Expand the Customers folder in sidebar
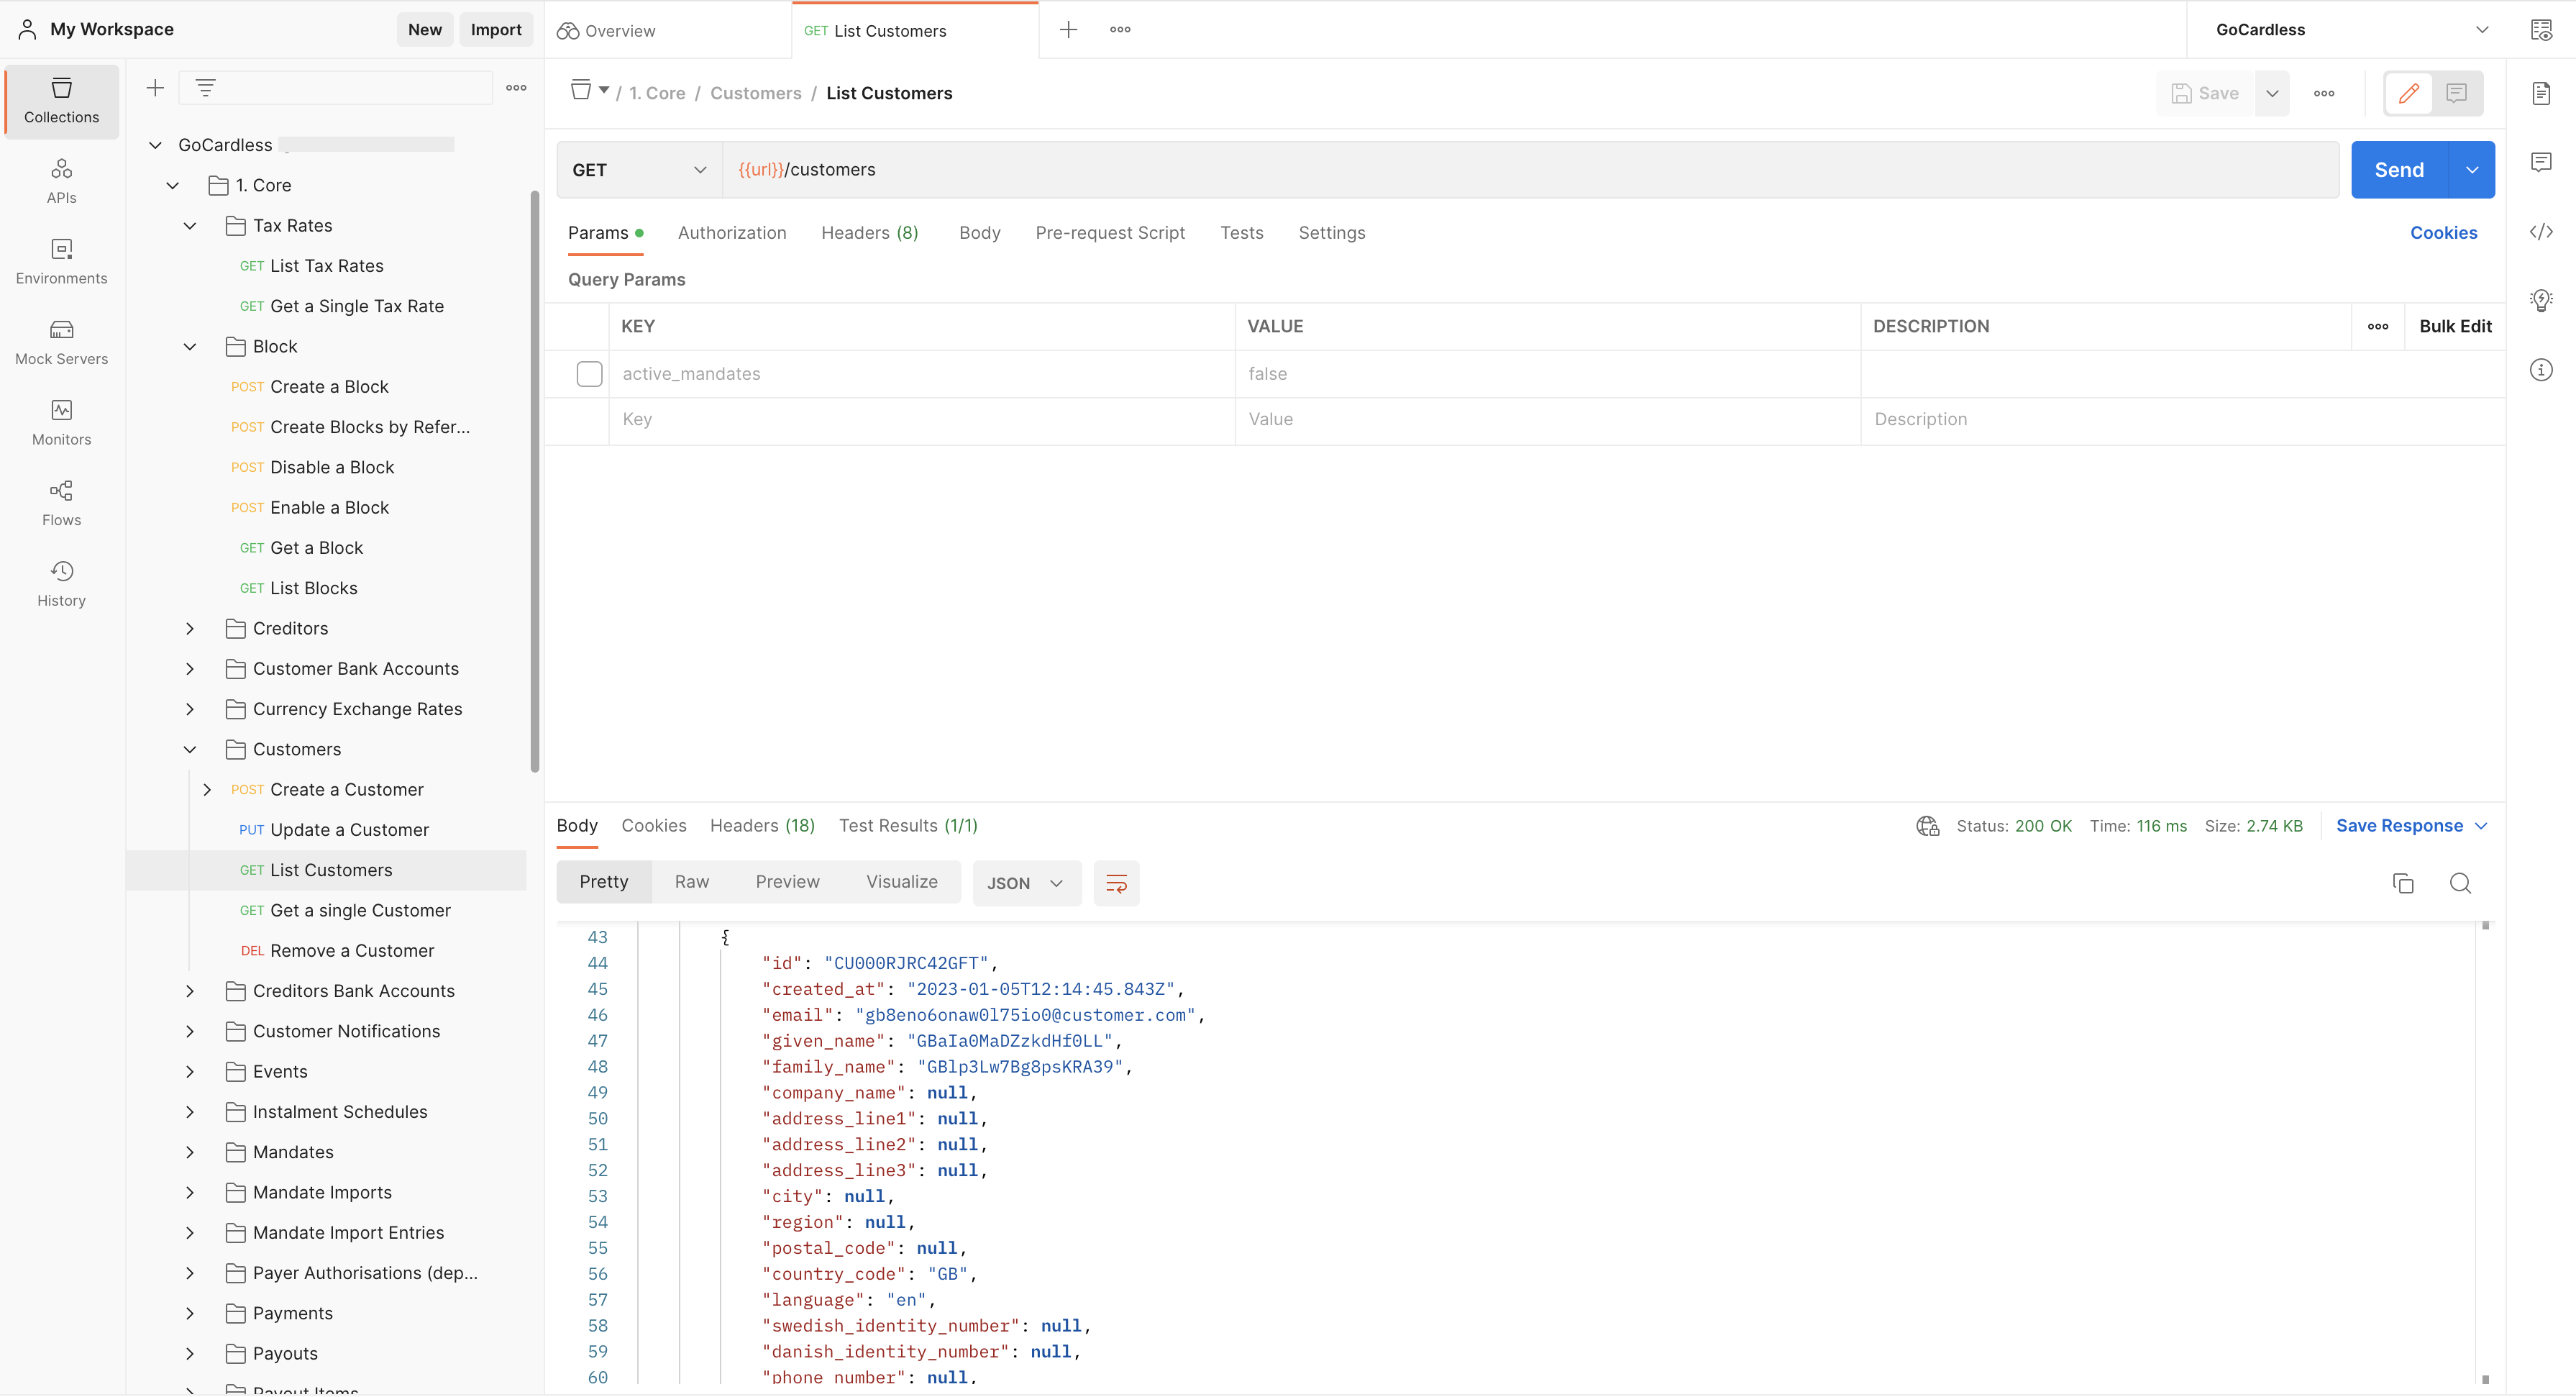This screenshot has height=1397, width=2576. (x=188, y=748)
